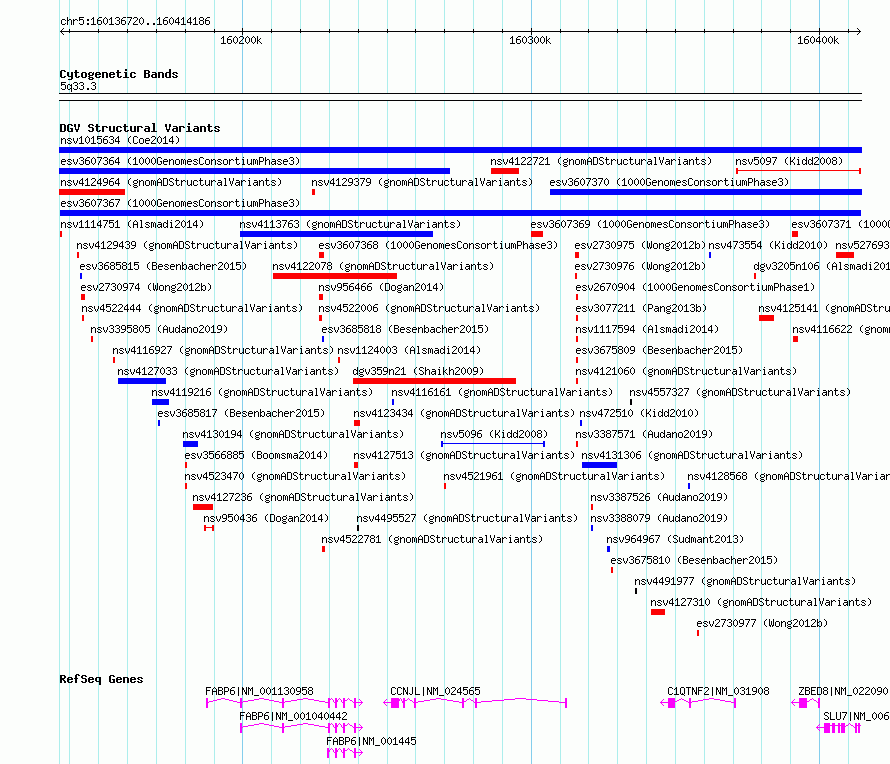Open nsv4523470 gnomAD variant

295,476
